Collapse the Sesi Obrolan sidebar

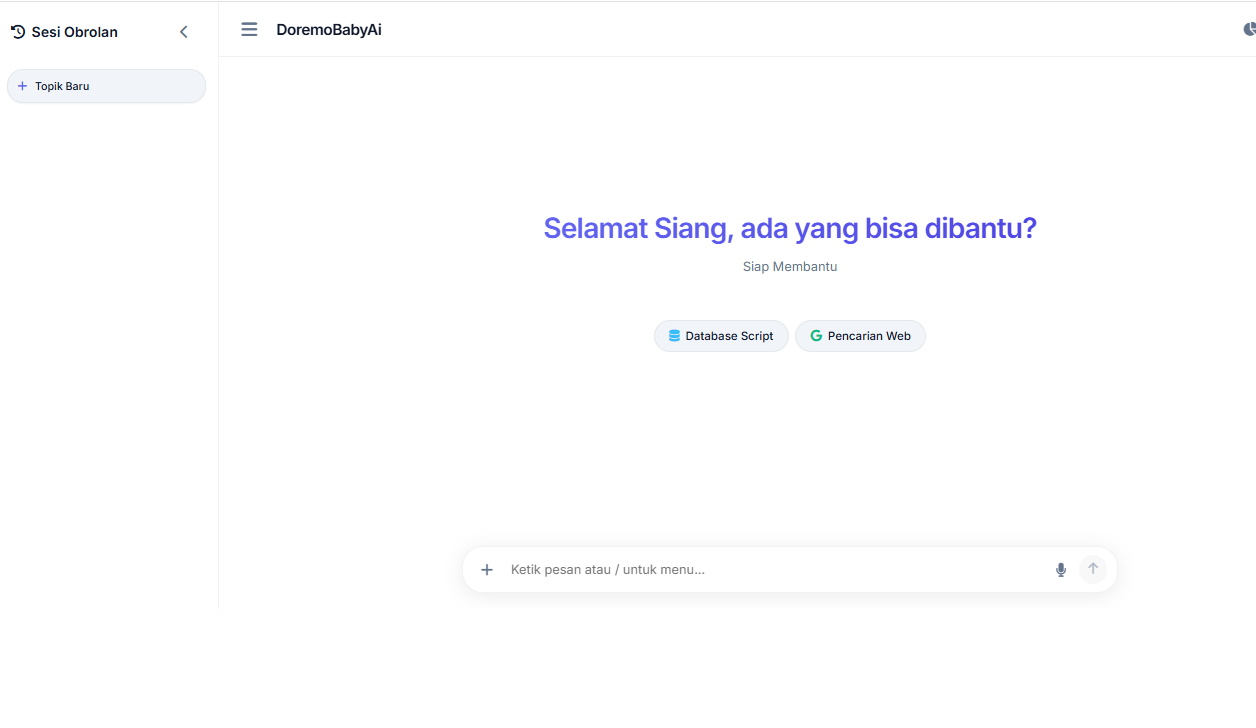[x=184, y=32]
